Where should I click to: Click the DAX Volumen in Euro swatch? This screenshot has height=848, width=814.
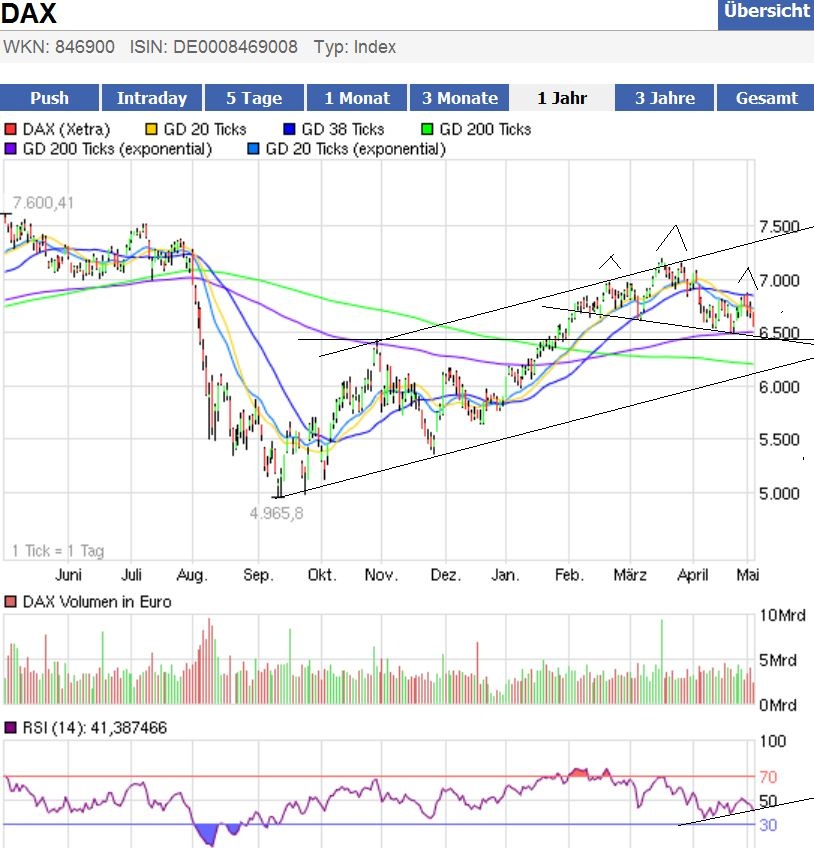tap(10, 602)
